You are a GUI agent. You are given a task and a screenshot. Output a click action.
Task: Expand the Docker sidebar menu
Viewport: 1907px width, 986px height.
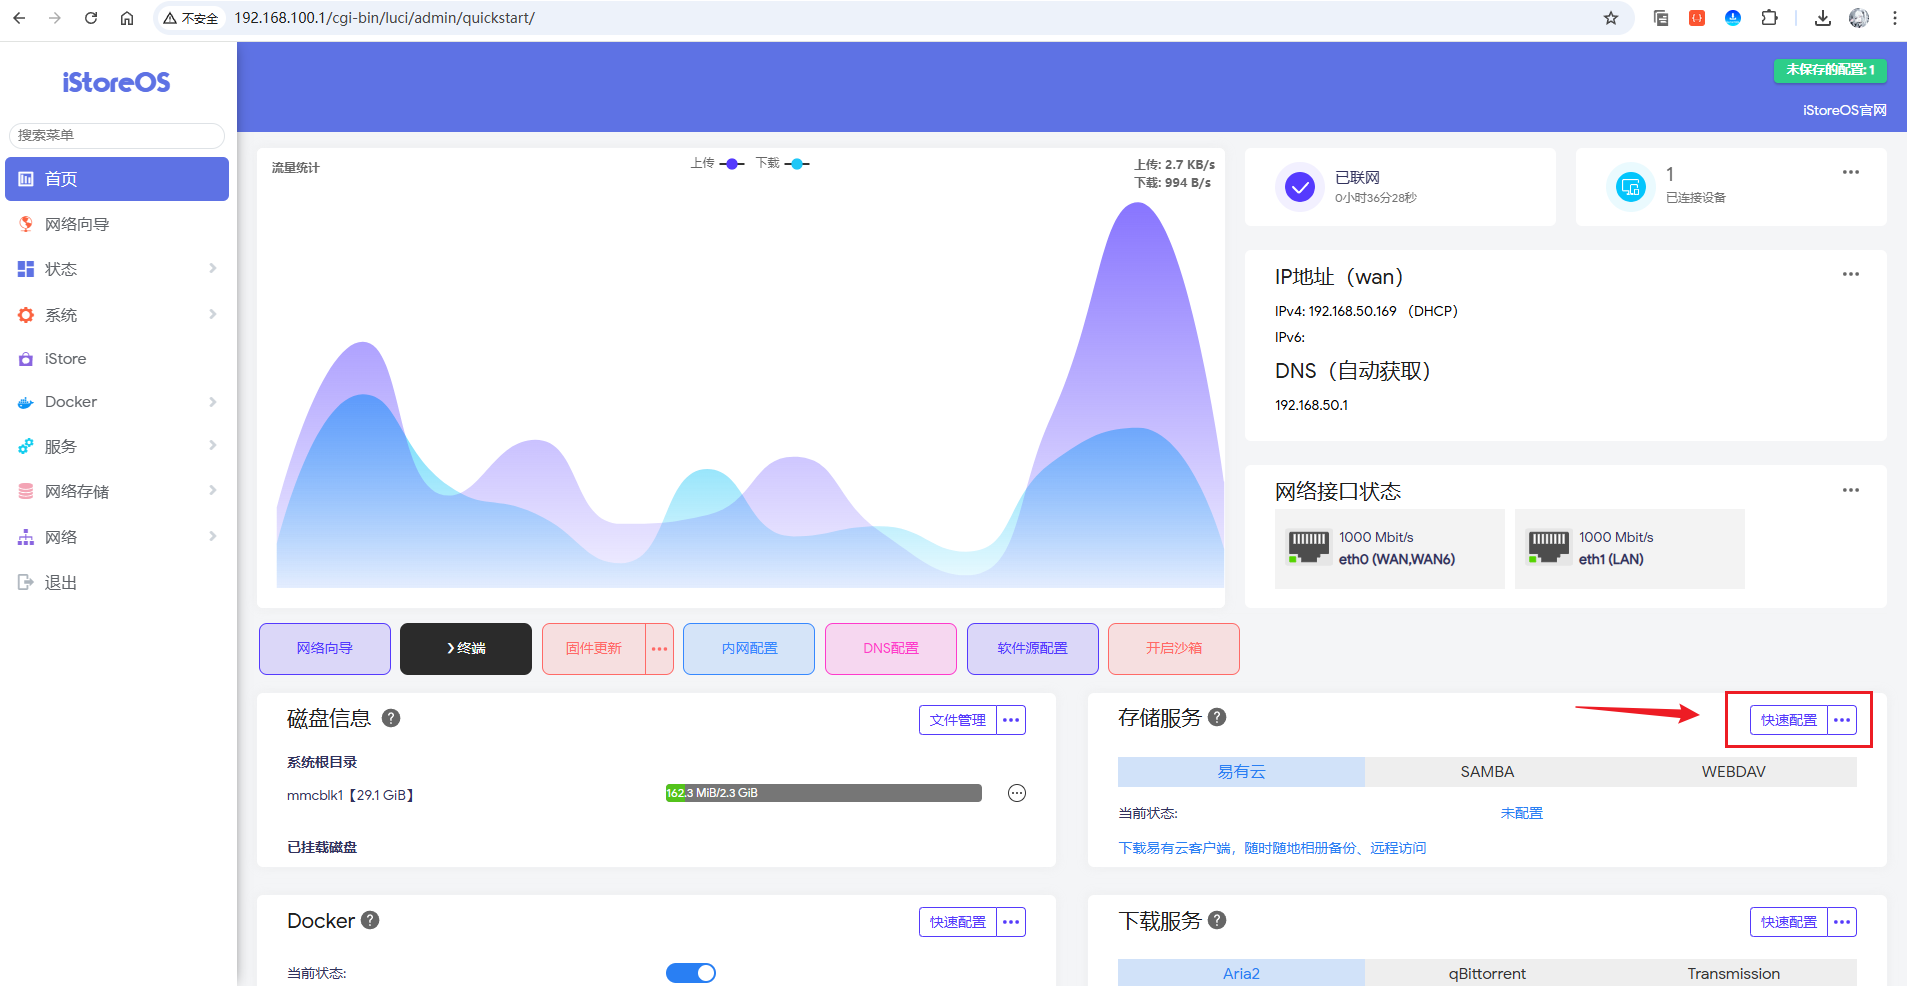tap(117, 402)
